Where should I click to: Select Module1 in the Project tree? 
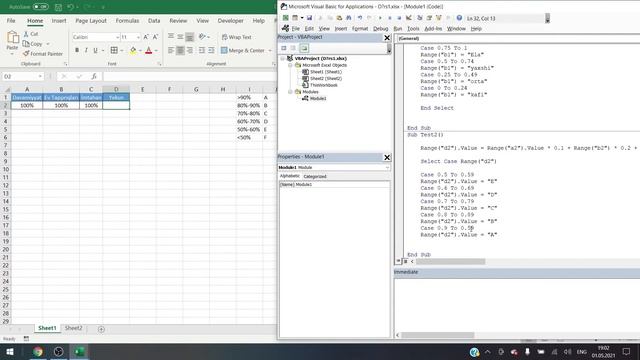pos(318,98)
